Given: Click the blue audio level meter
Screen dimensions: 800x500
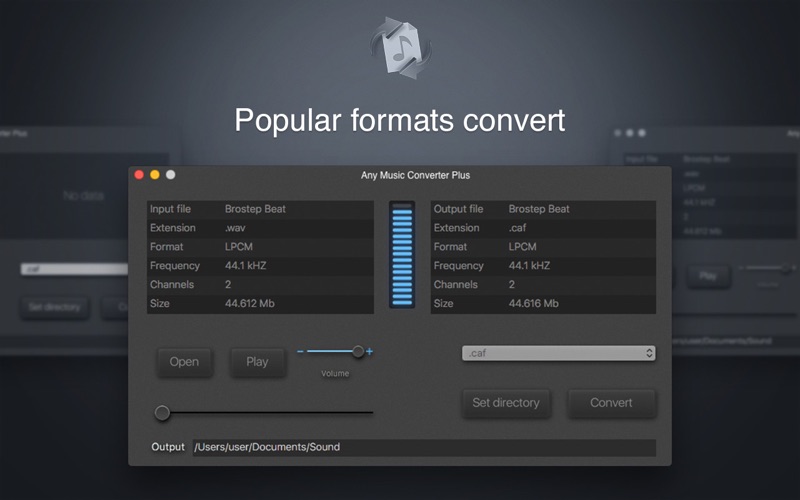Looking at the screenshot, I should click(402, 254).
